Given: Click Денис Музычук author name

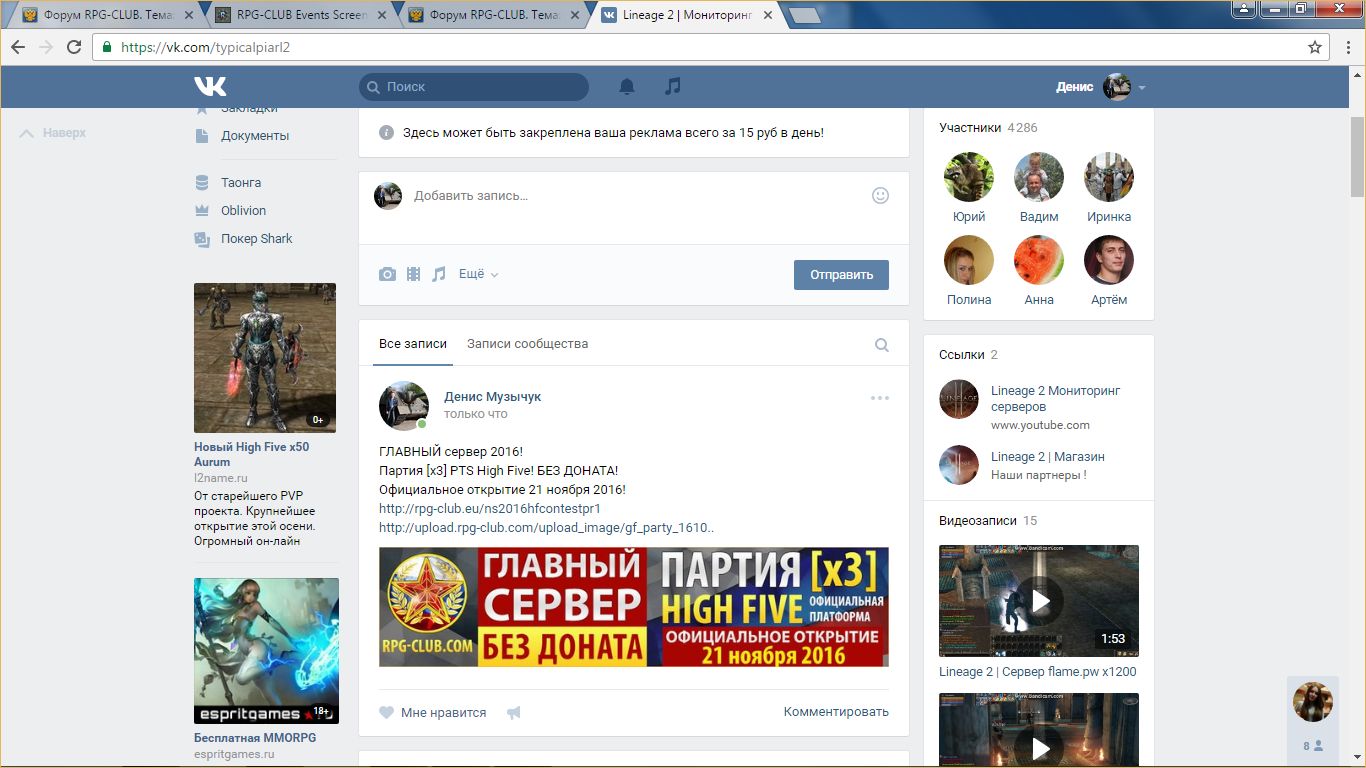Looking at the screenshot, I should (x=492, y=397).
